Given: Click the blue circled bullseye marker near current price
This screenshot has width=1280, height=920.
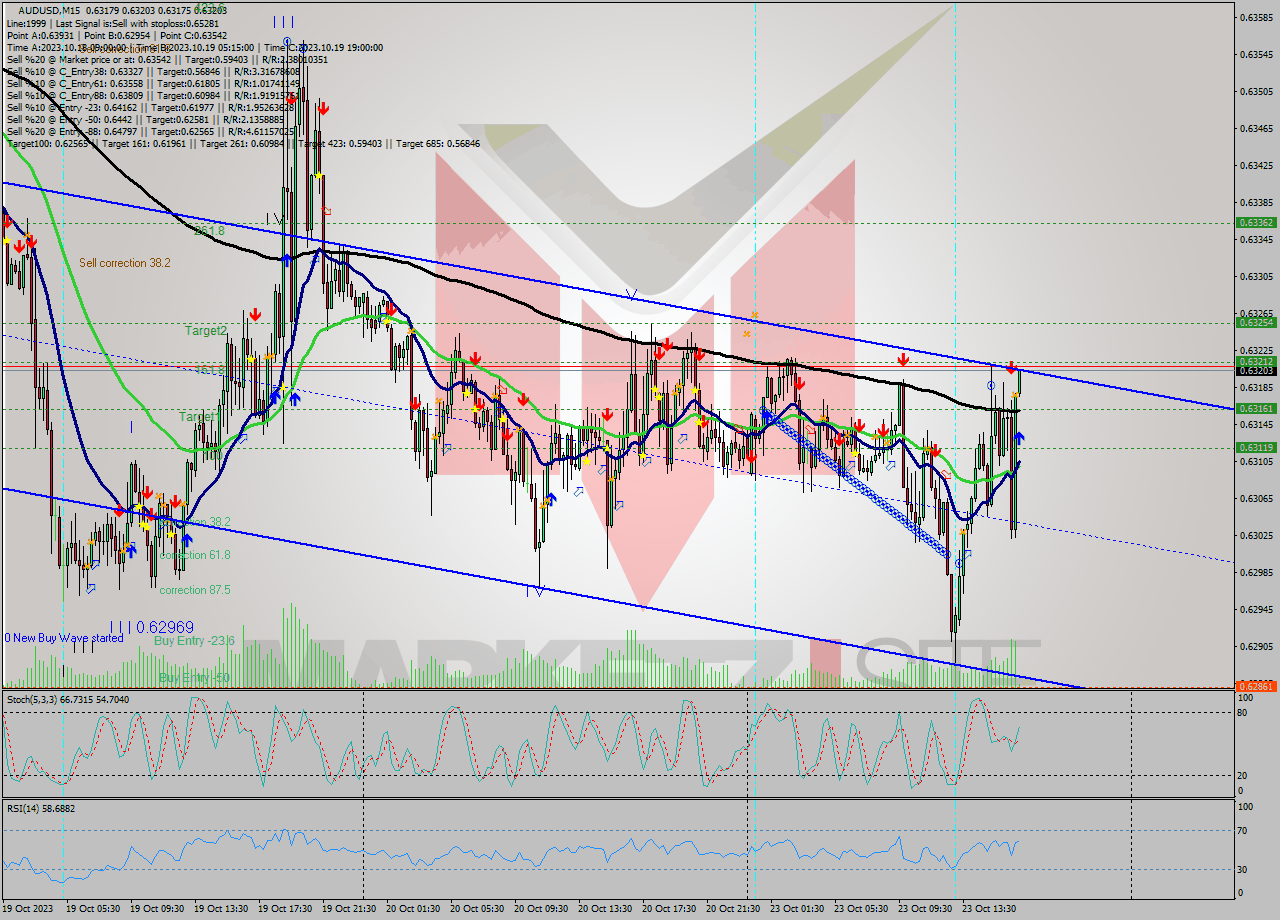Looking at the screenshot, I should coord(990,385).
